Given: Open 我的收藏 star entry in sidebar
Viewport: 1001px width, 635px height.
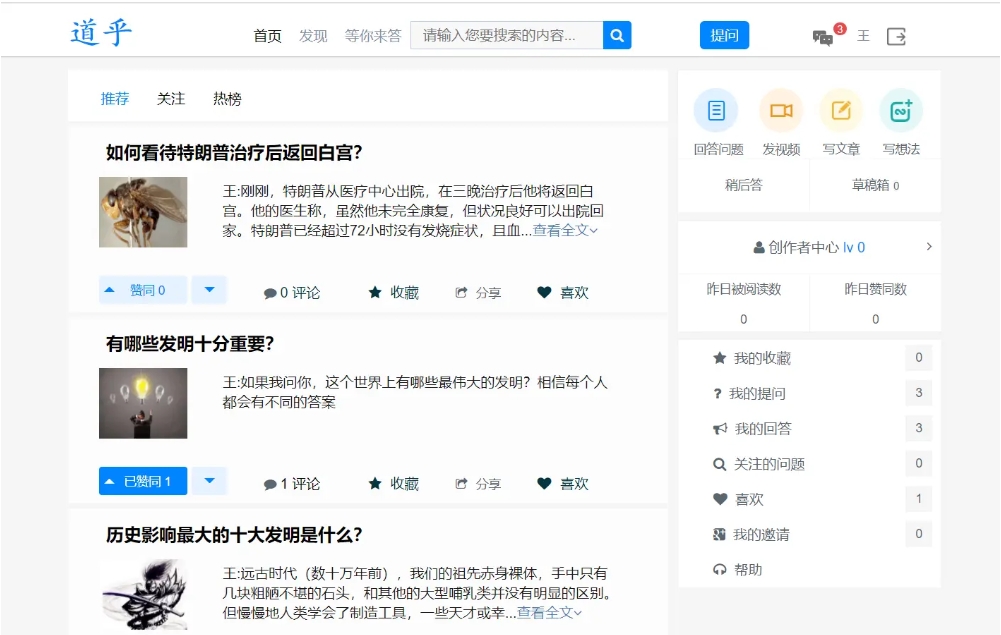Looking at the screenshot, I should [752, 358].
